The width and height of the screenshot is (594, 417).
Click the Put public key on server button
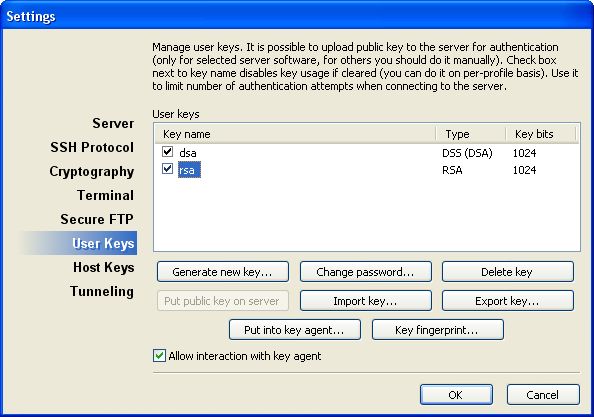click(x=223, y=301)
